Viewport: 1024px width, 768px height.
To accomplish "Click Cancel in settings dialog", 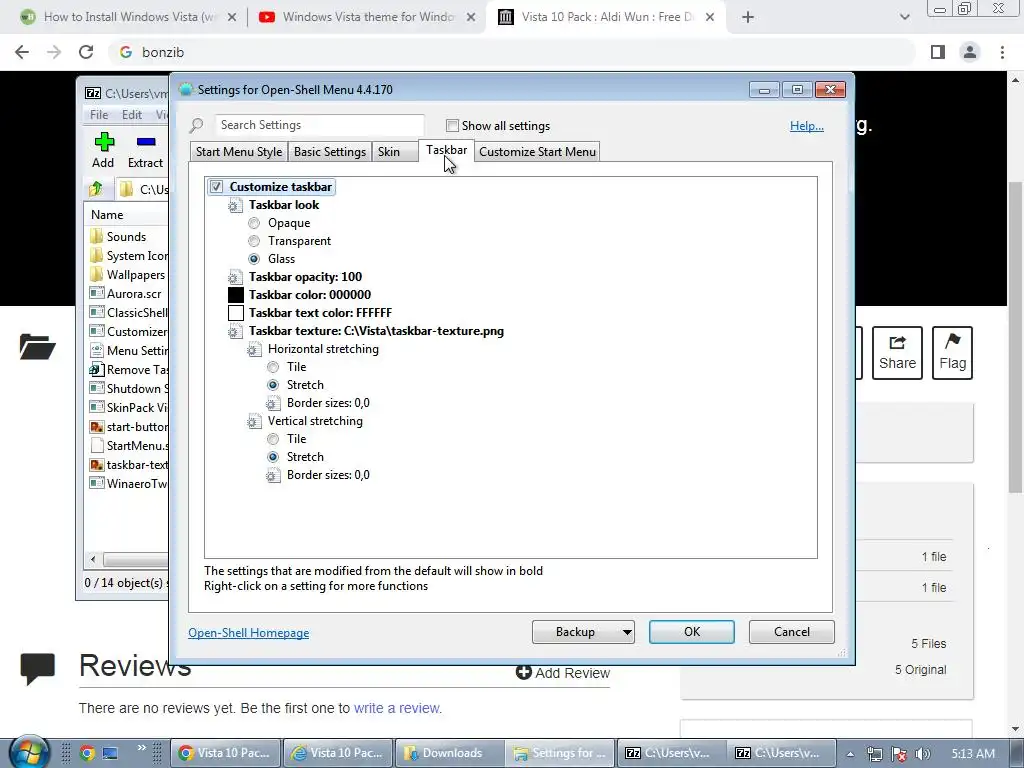I will coord(792,632).
